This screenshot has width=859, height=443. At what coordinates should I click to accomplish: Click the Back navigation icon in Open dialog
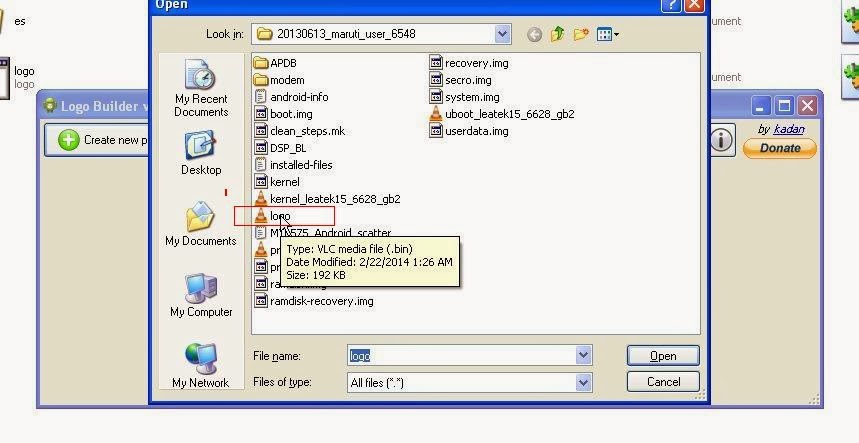pos(534,34)
